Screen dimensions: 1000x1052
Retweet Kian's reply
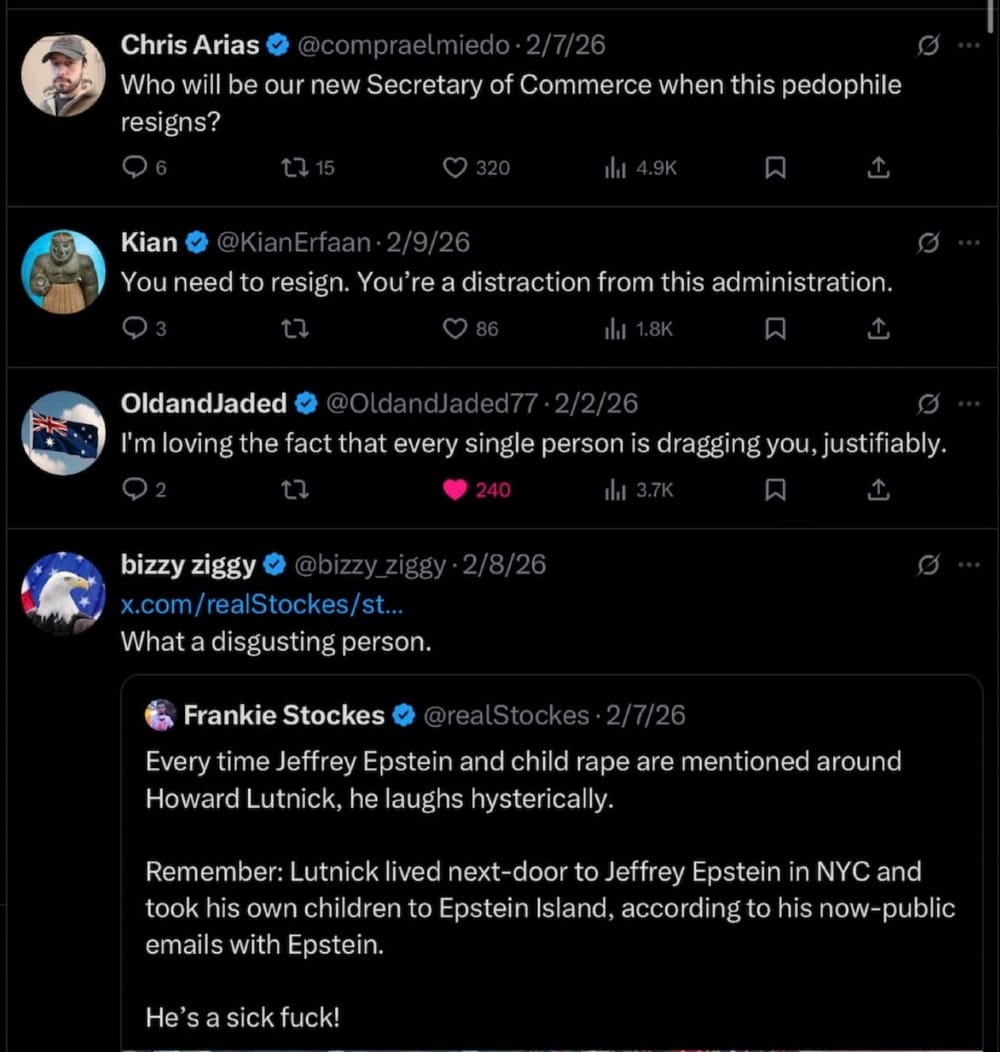[x=295, y=328]
